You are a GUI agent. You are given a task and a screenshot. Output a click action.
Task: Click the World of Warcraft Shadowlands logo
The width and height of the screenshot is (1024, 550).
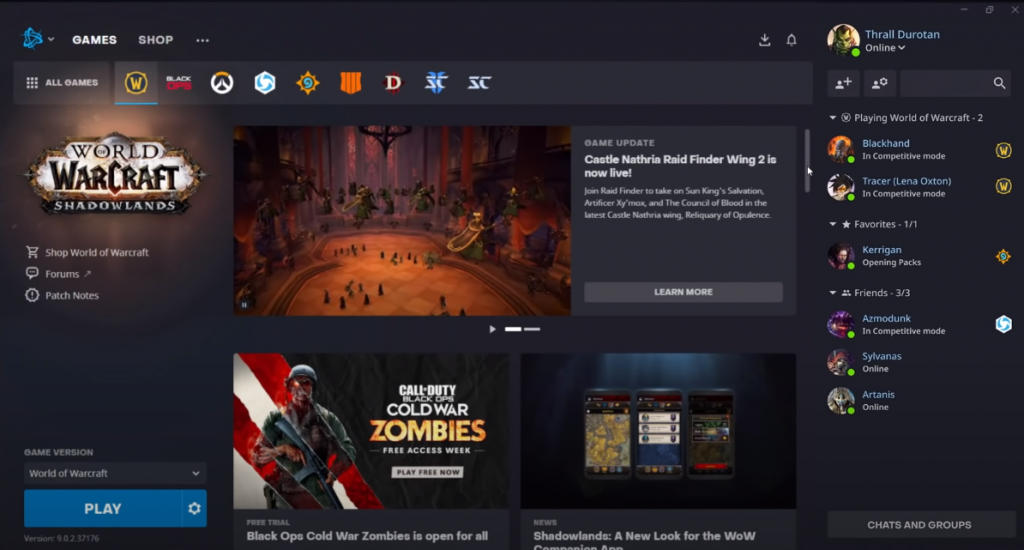pyautogui.click(x=116, y=173)
